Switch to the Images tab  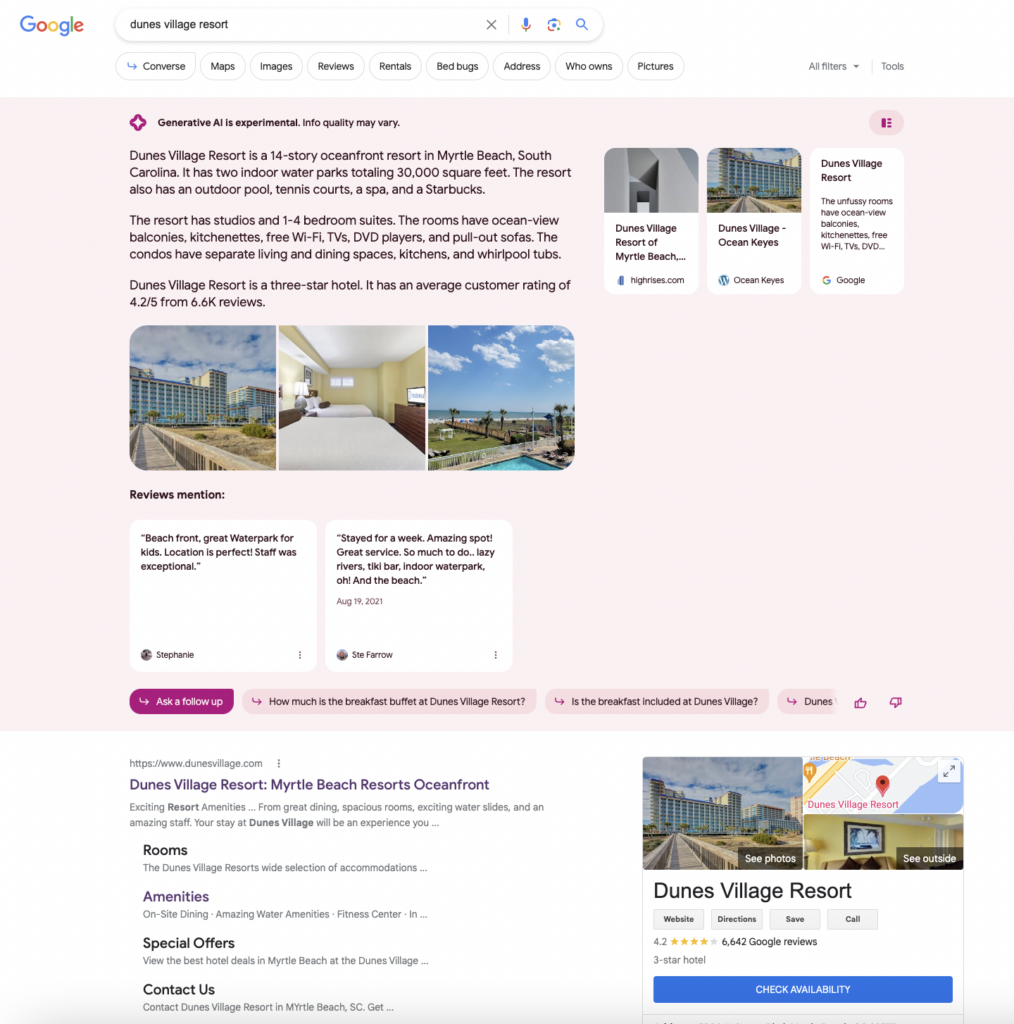tap(276, 67)
